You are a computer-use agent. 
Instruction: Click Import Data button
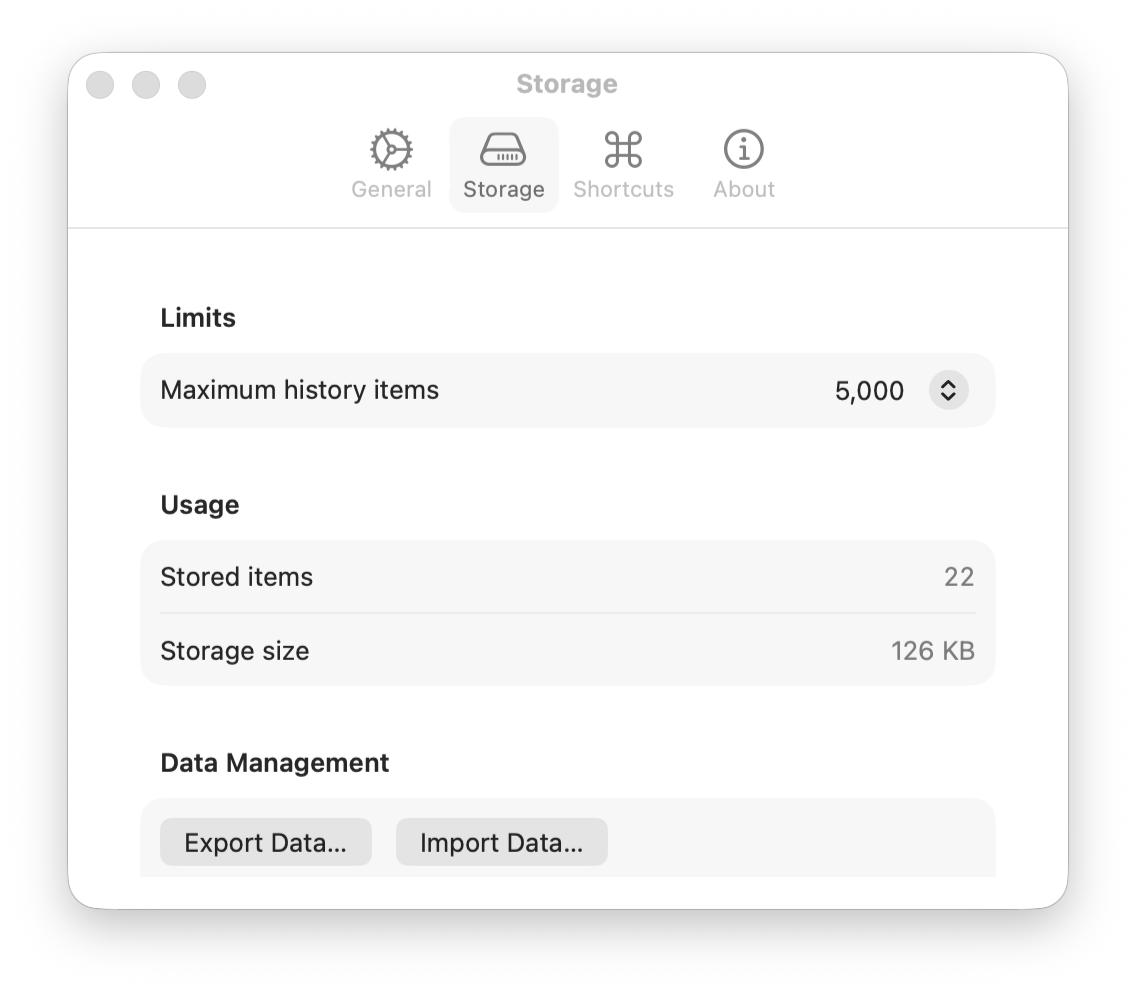(x=501, y=842)
